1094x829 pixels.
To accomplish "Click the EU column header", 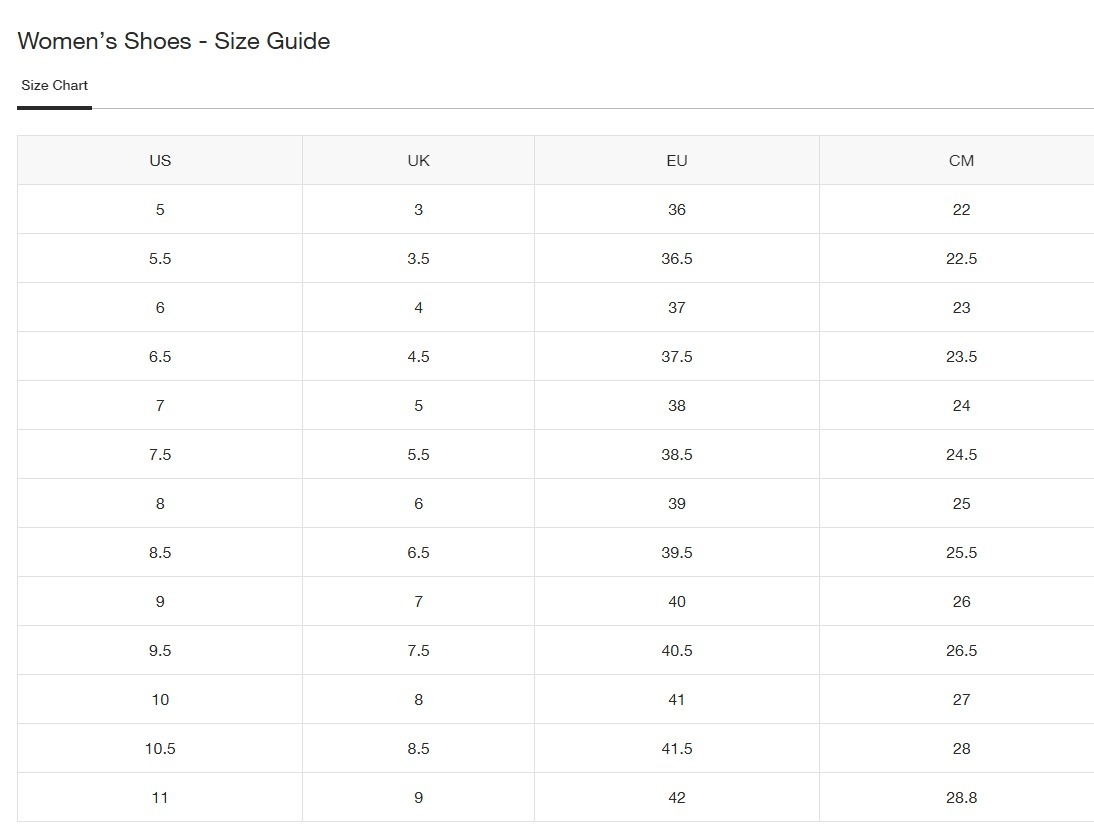I will [677, 160].
